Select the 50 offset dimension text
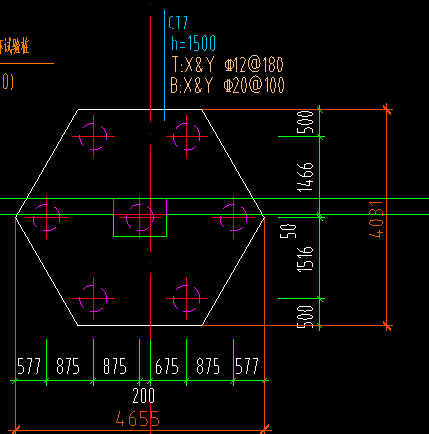 pyautogui.click(x=288, y=231)
